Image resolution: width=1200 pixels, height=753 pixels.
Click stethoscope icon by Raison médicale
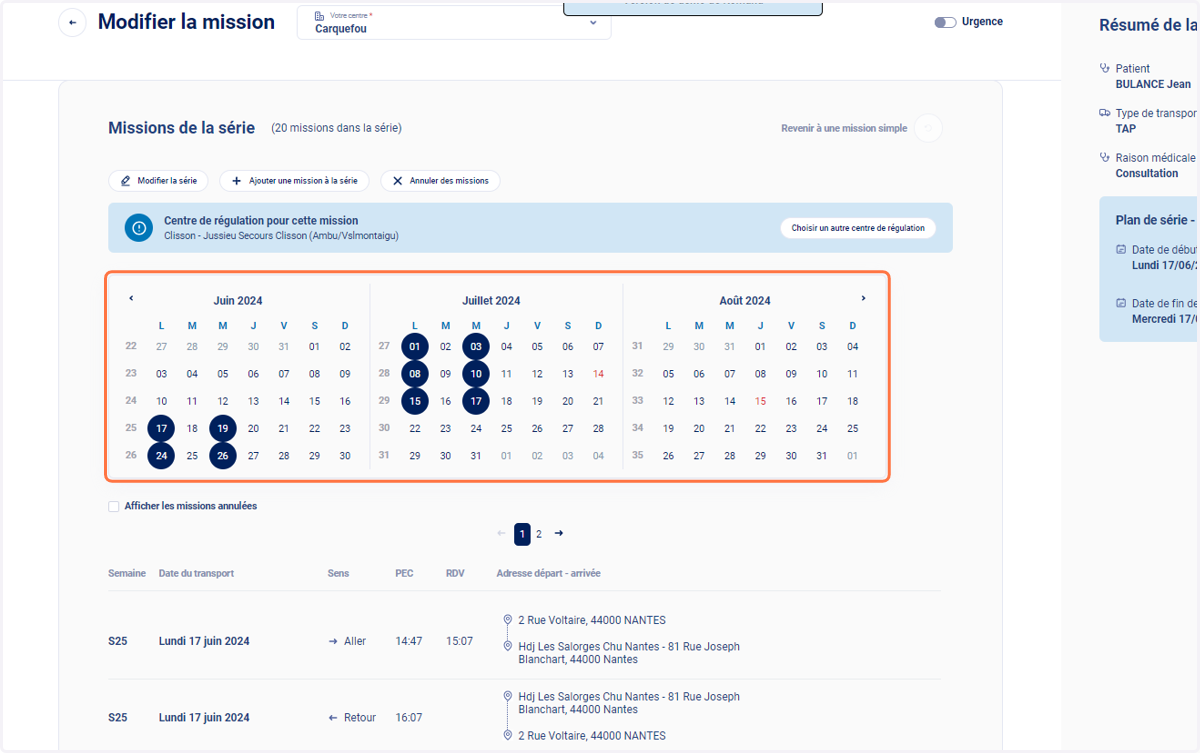click(x=1105, y=158)
